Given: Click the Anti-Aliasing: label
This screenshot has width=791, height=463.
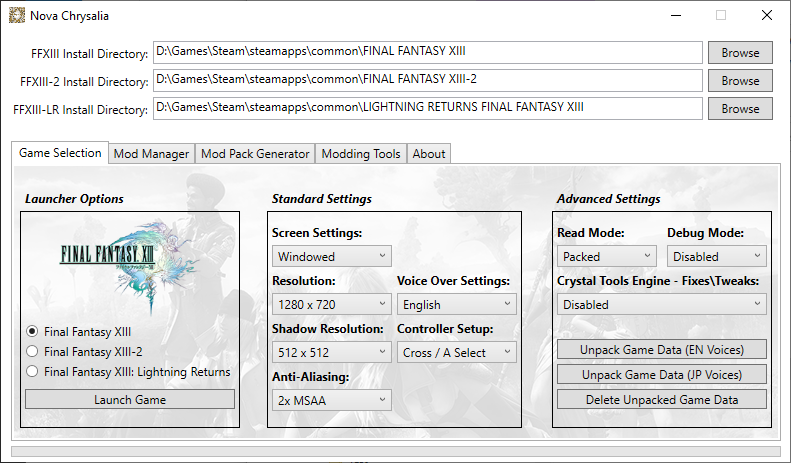Looking at the screenshot, I should (310, 377).
